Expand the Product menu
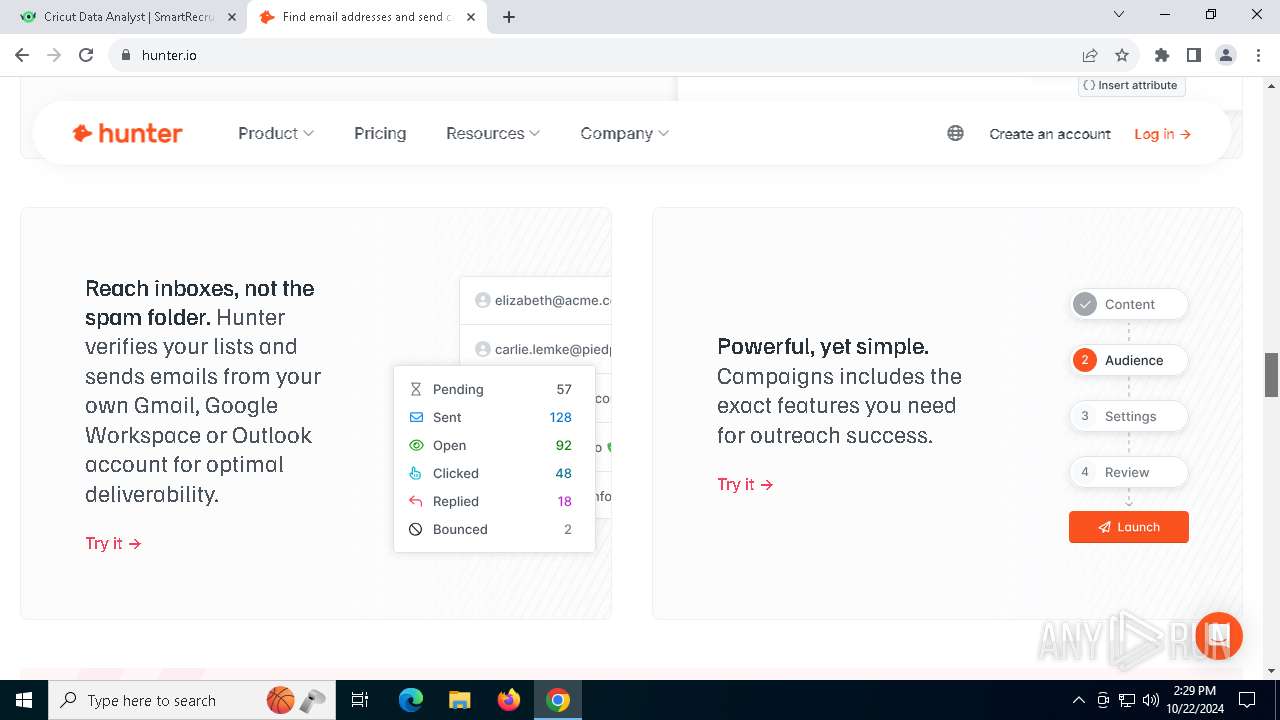This screenshot has width=1280, height=720. coord(276,133)
